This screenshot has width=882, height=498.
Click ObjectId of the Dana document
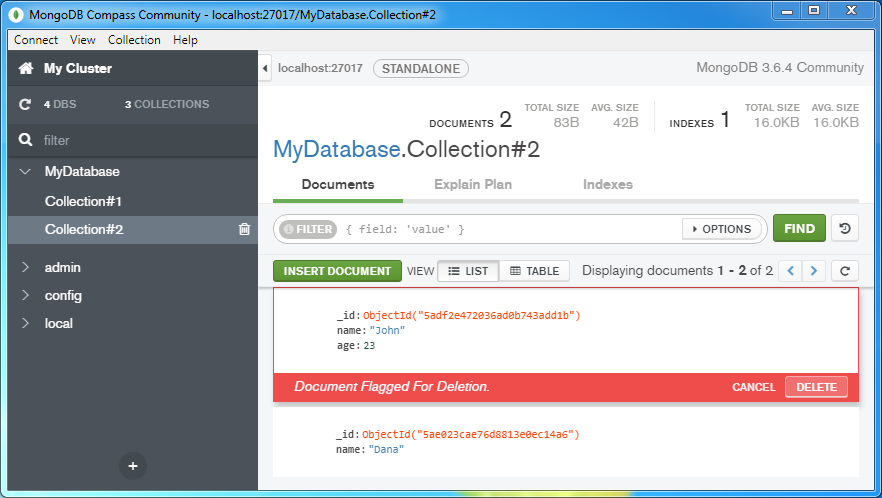pos(471,434)
